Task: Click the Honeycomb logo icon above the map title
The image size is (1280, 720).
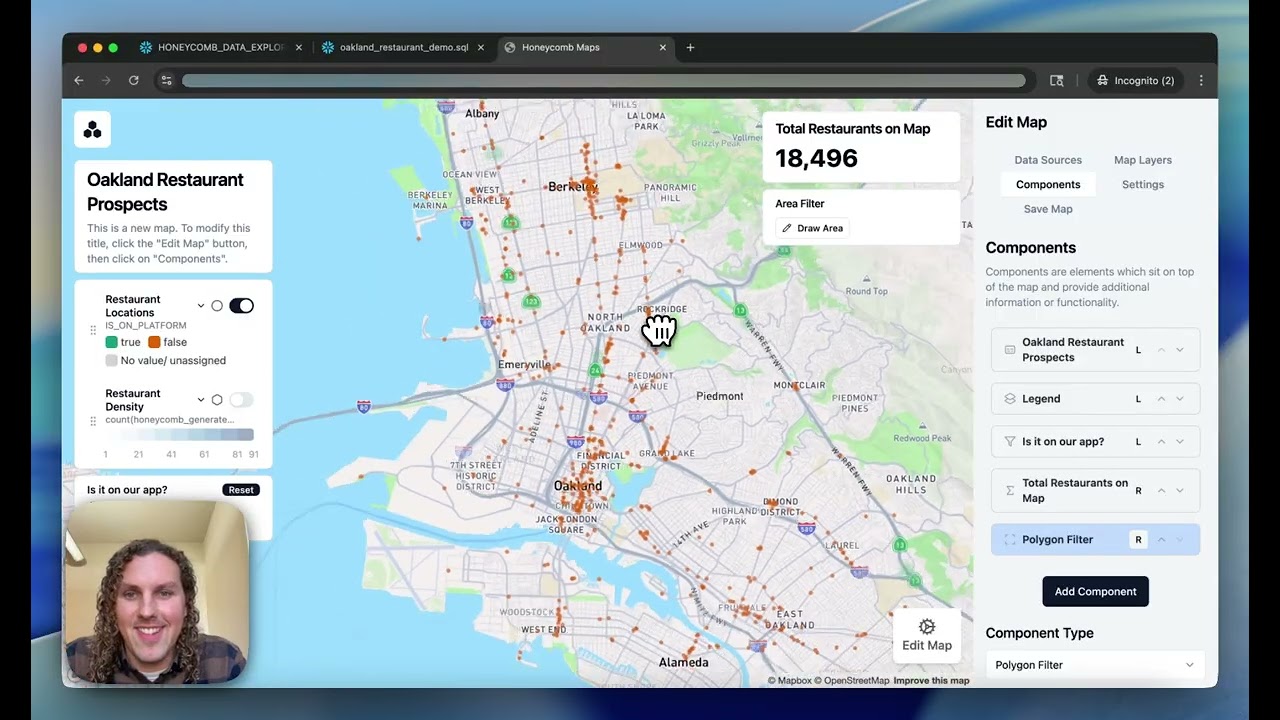Action: (92, 129)
